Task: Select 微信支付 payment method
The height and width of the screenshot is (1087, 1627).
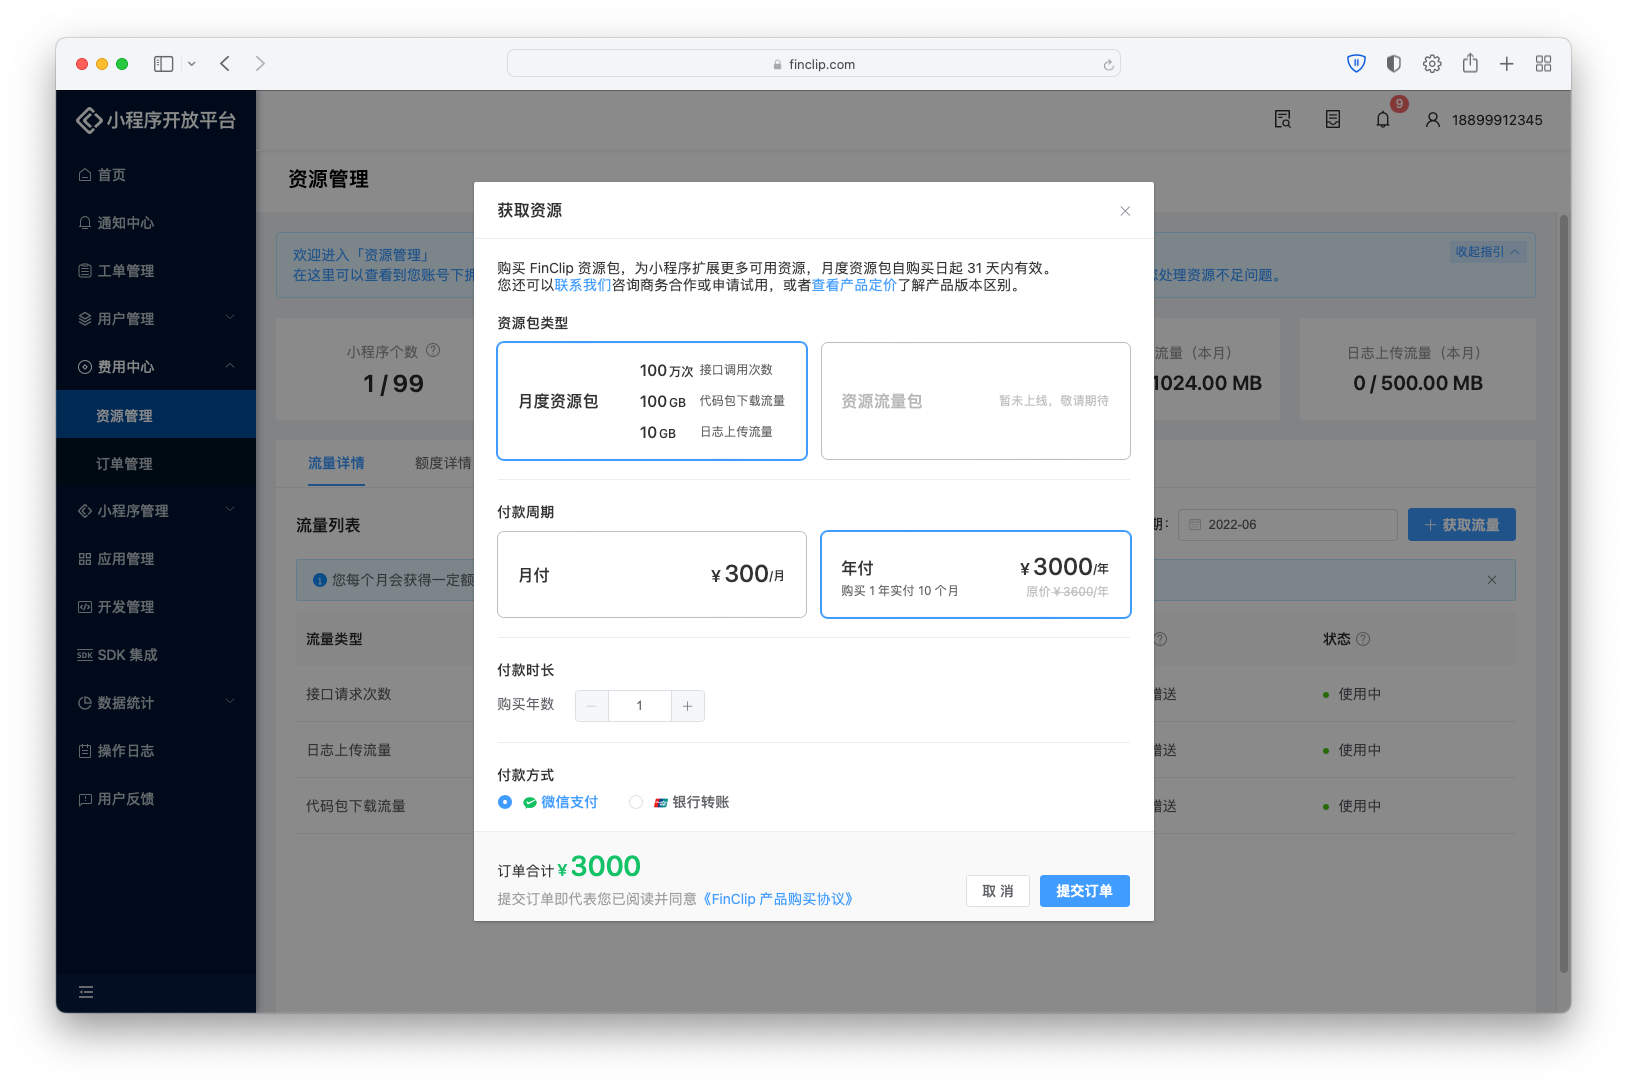Action: (548, 802)
